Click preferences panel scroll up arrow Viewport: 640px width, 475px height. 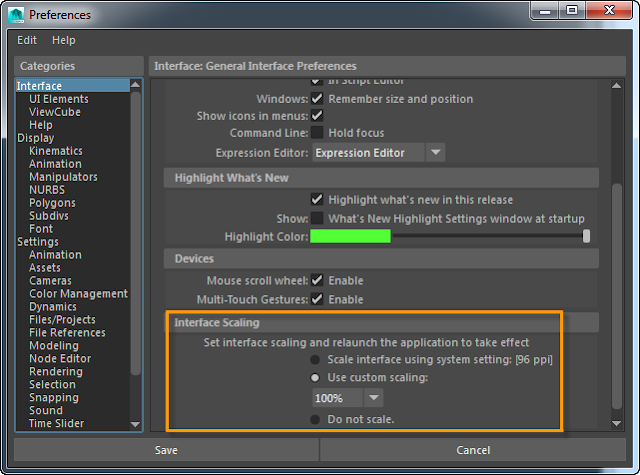tap(616, 86)
